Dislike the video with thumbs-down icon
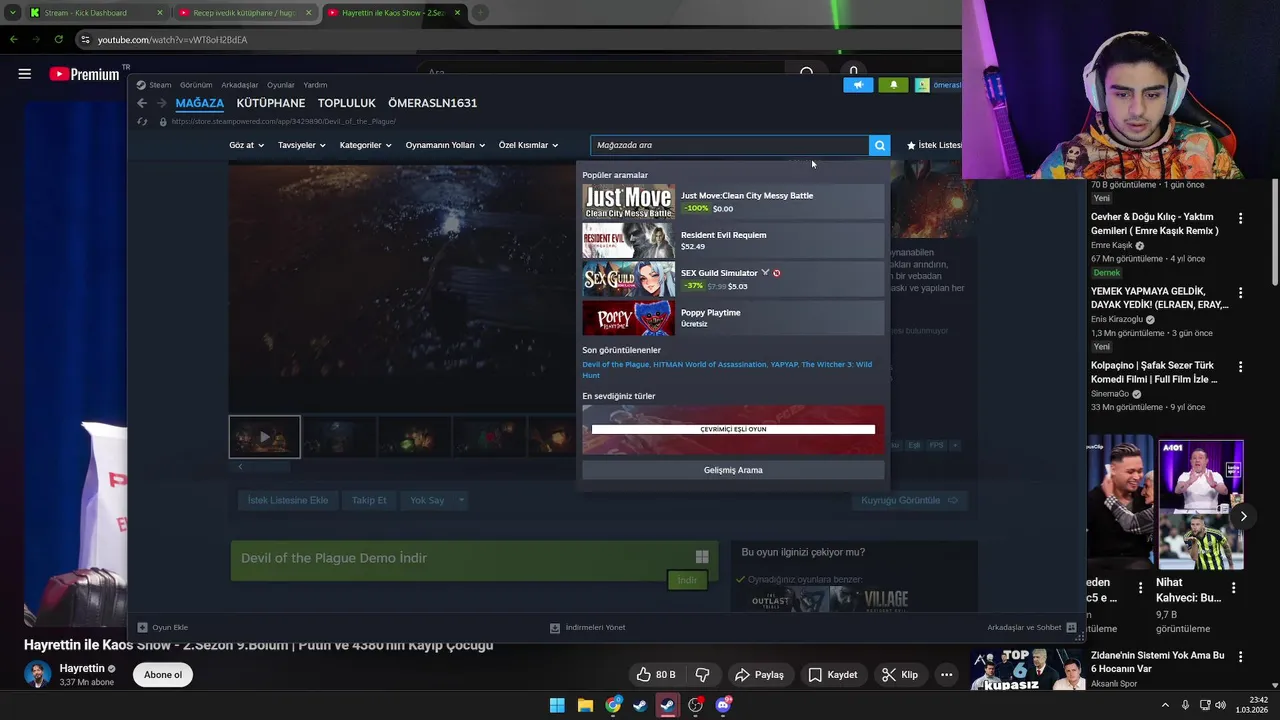 click(x=703, y=675)
